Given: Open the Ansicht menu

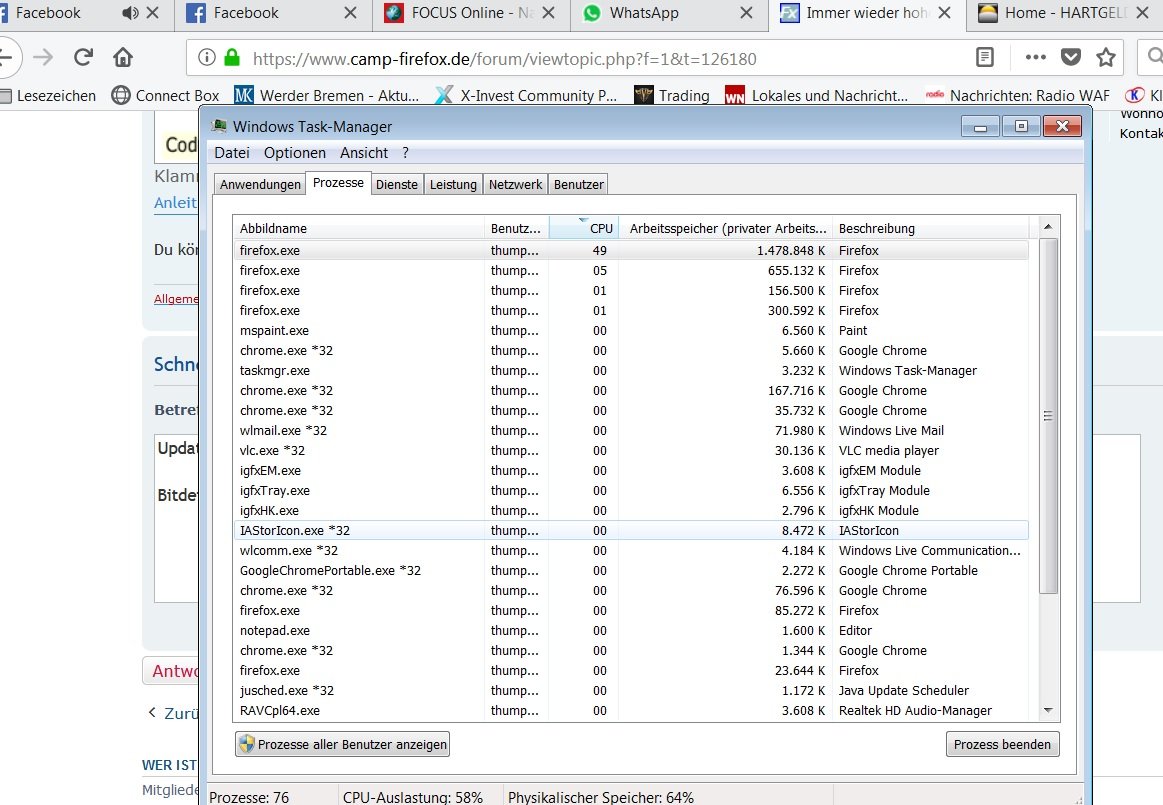Looking at the screenshot, I should tap(364, 153).
